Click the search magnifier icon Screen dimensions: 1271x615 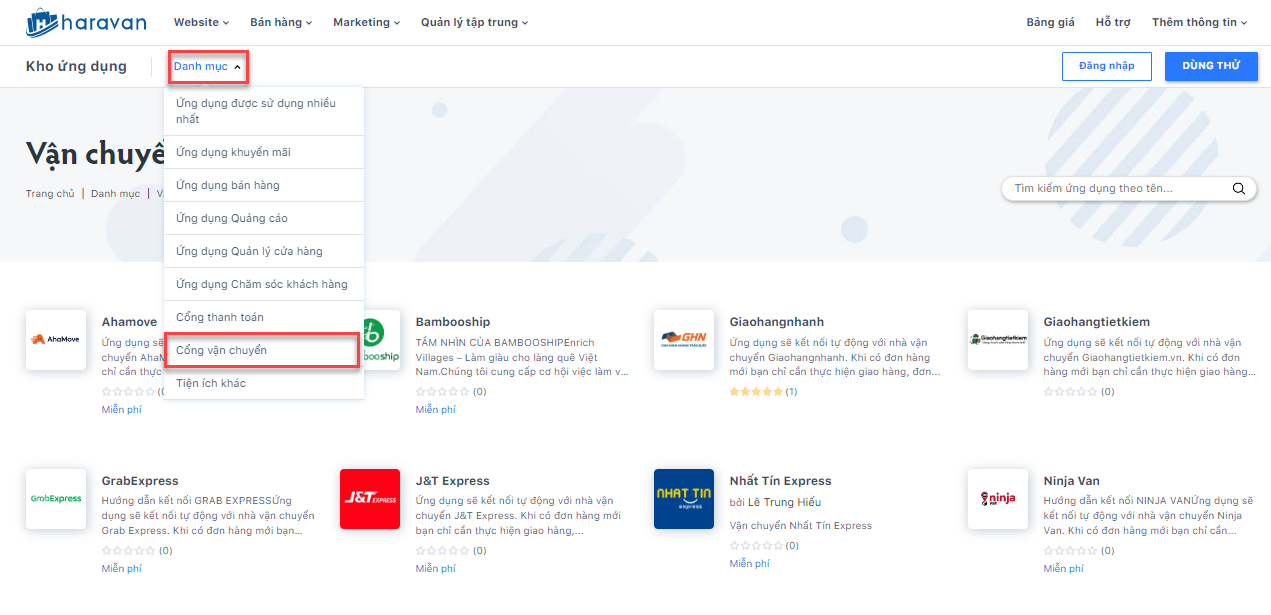(x=1238, y=188)
